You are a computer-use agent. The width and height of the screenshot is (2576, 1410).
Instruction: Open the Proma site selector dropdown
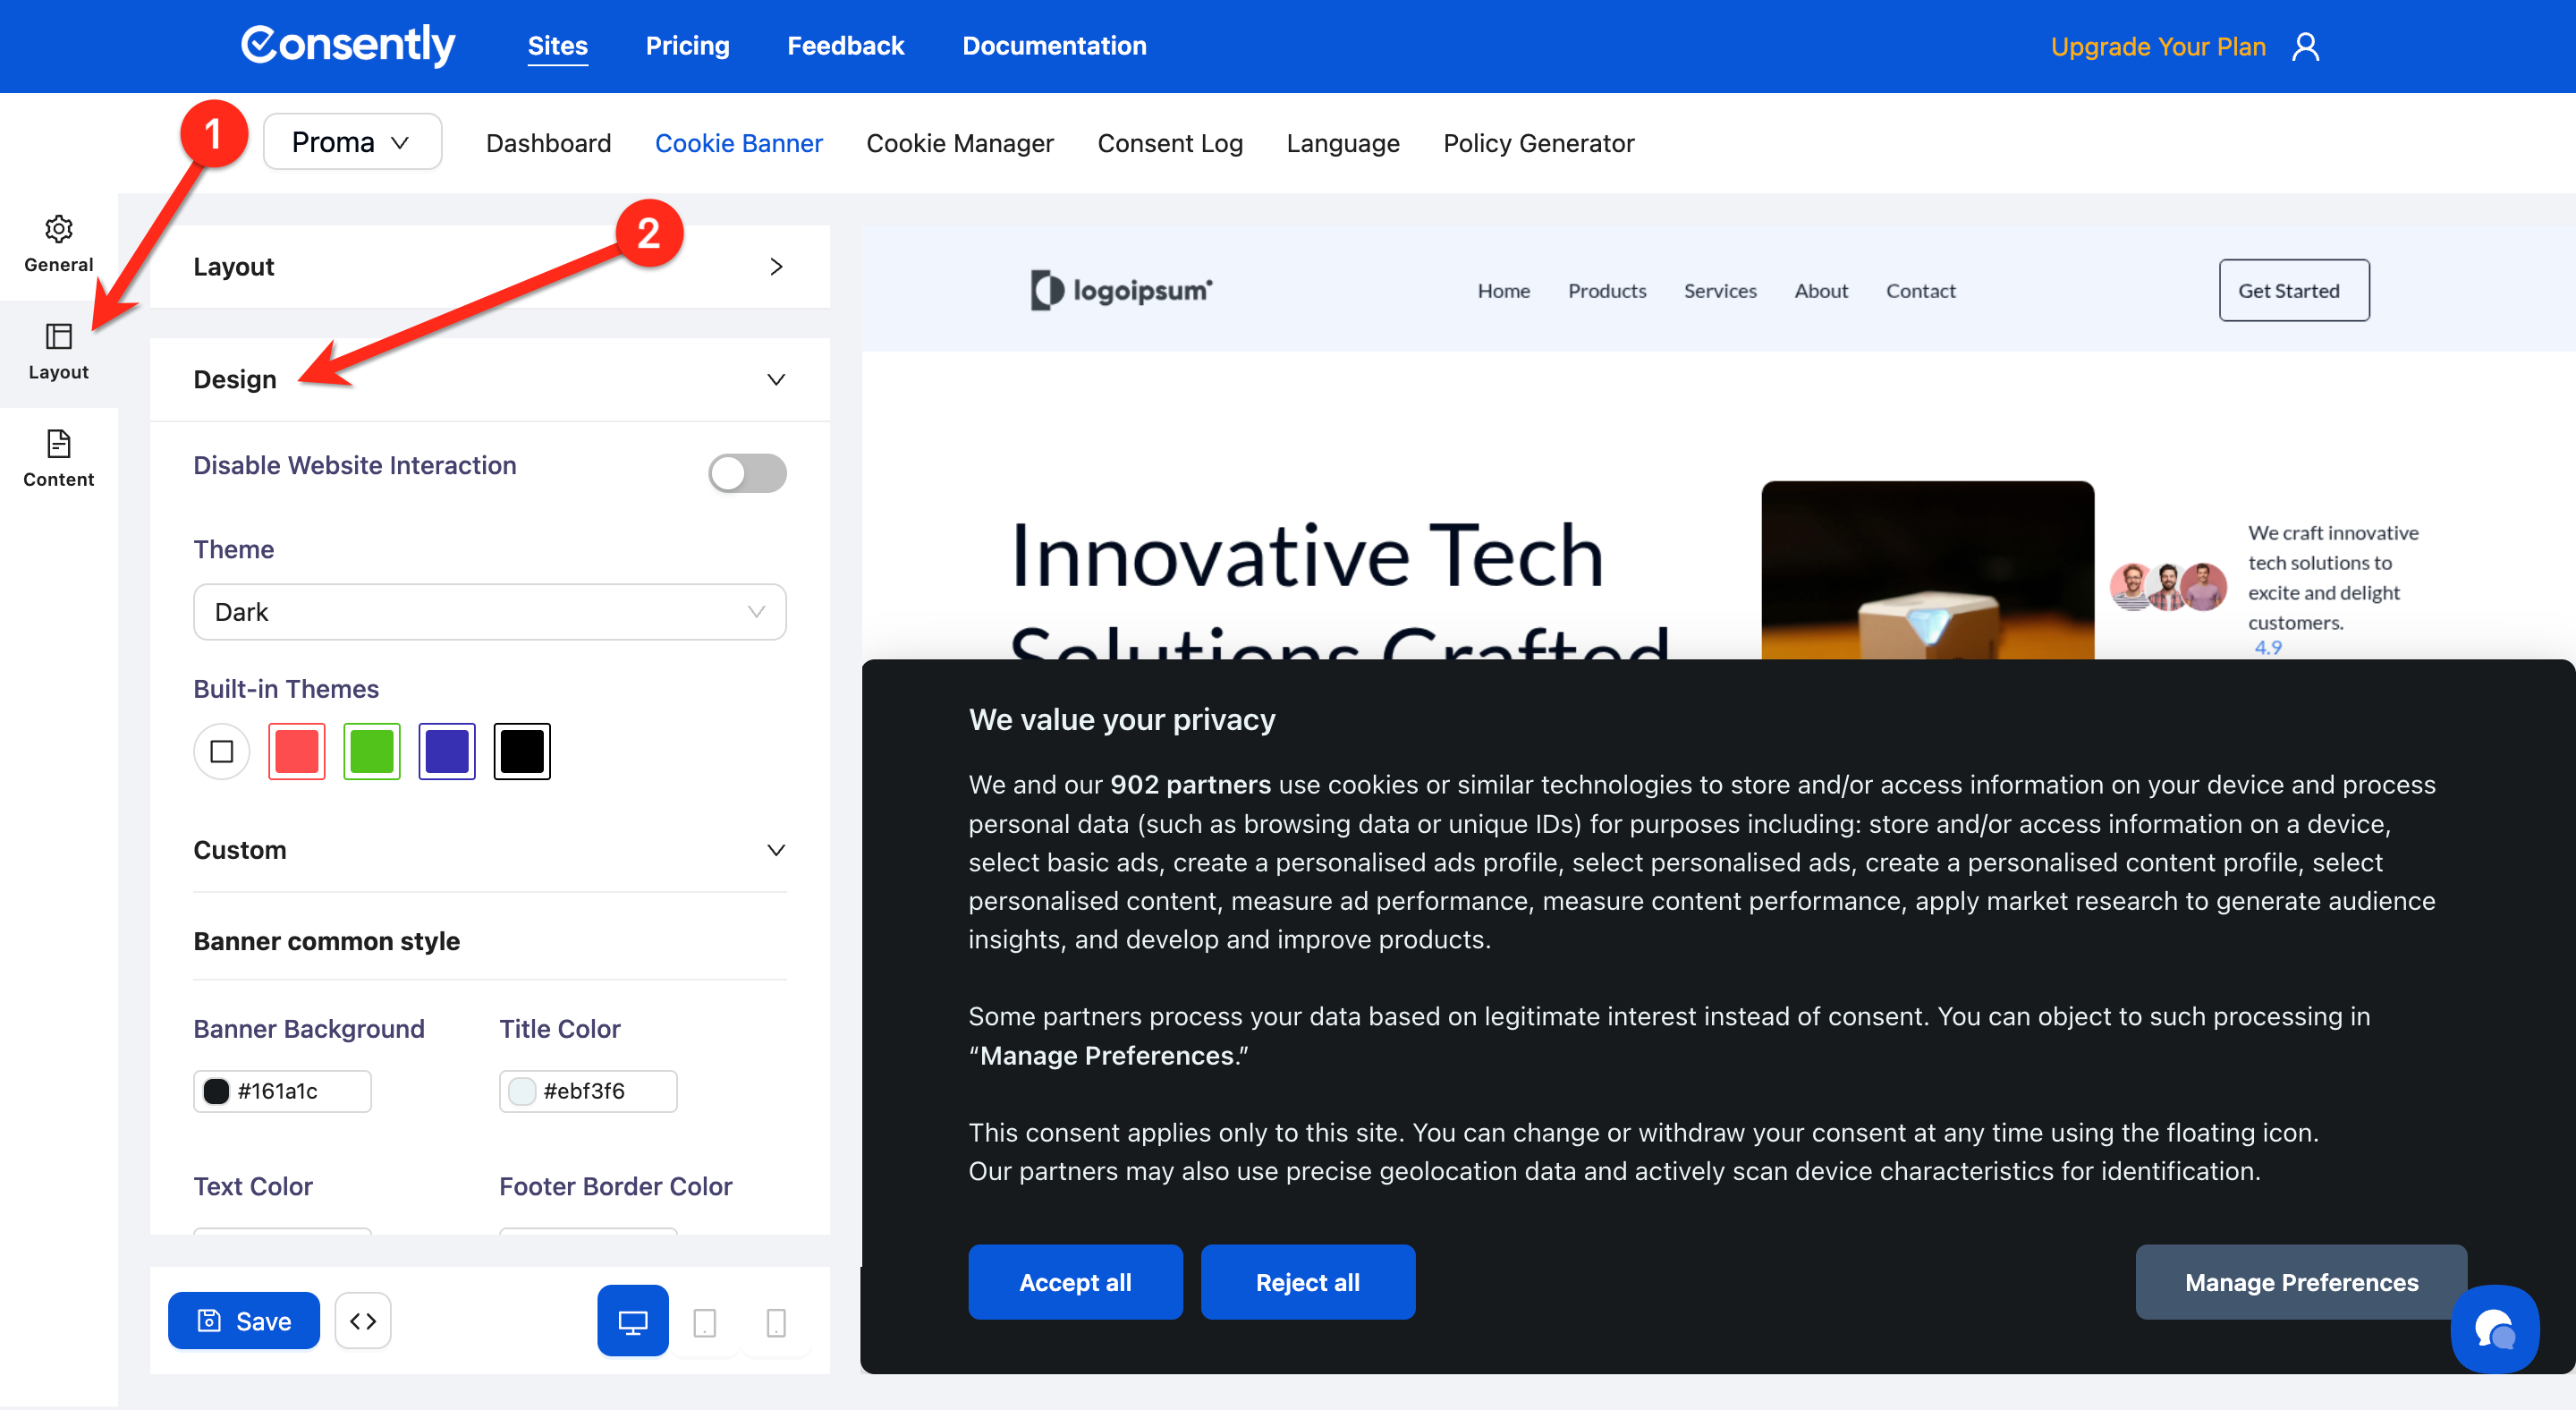point(351,142)
